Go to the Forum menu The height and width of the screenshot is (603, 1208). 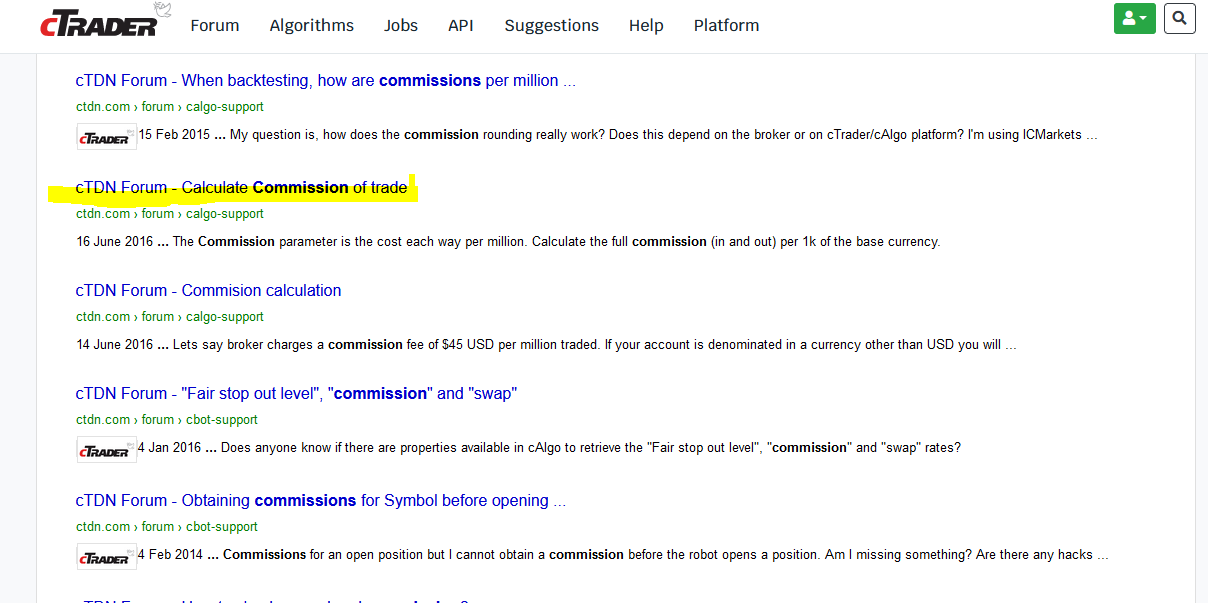click(215, 25)
